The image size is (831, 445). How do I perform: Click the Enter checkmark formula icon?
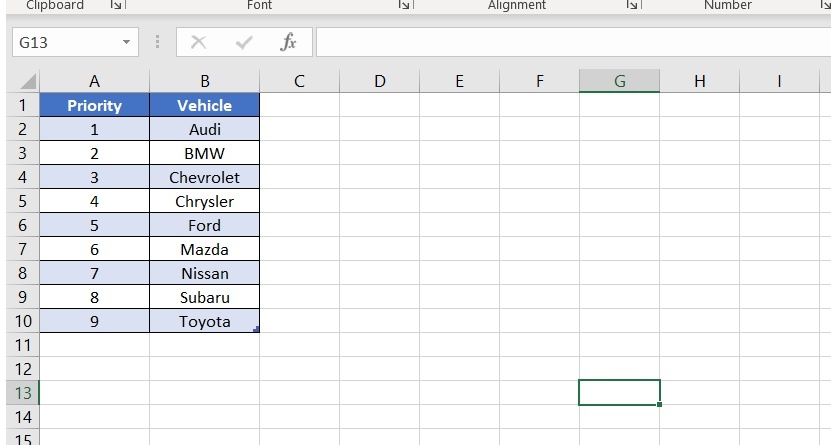pos(244,42)
